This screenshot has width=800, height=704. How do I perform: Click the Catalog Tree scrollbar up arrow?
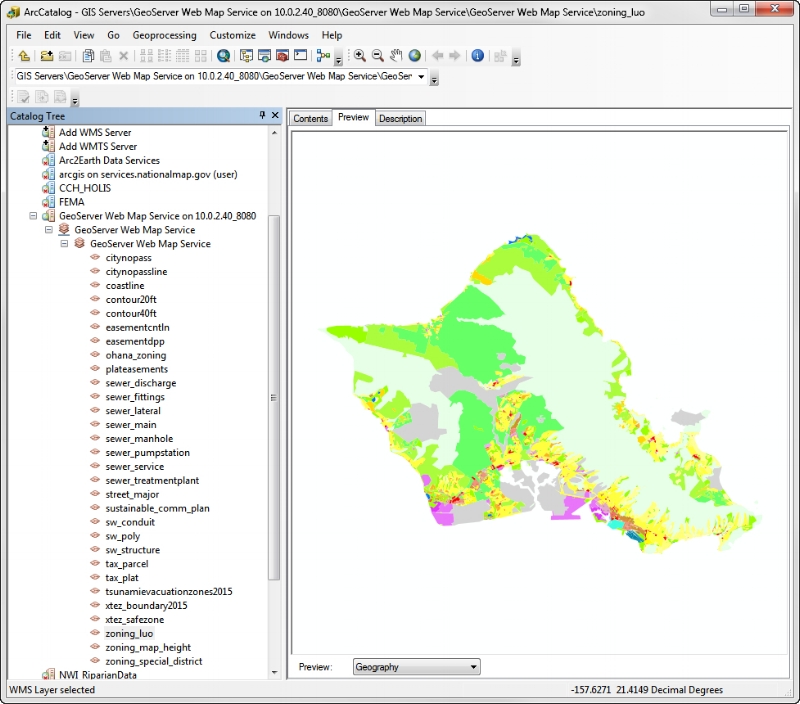click(x=274, y=133)
